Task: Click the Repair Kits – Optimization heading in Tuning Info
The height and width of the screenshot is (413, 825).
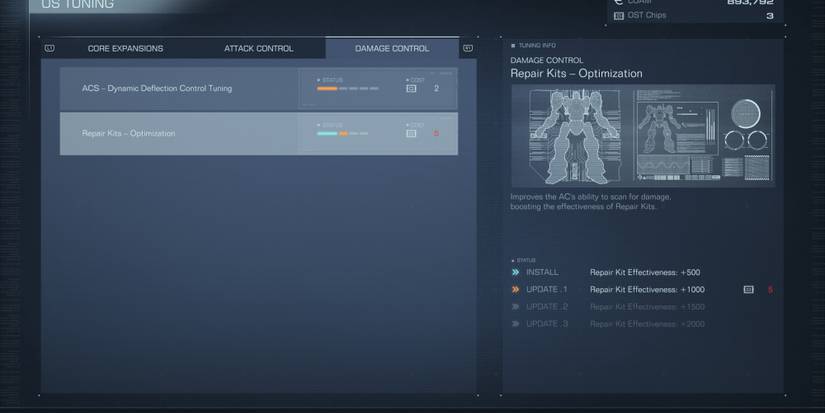Action: 576,74
